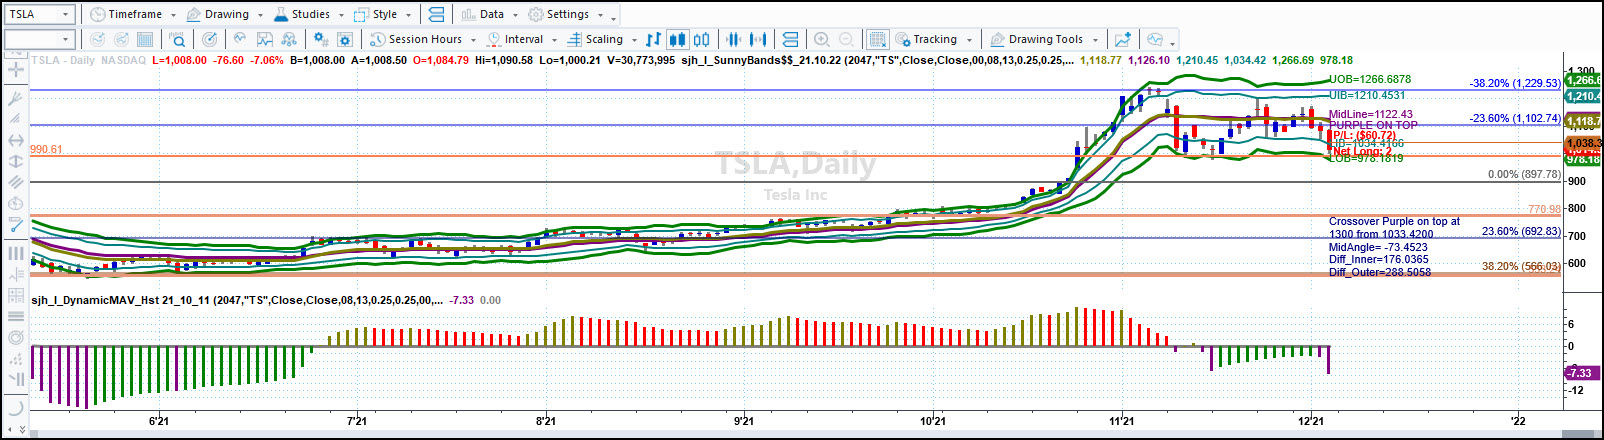1604x440 pixels.
Task: Toggle the chart grid selection icon
Action: 877,39
